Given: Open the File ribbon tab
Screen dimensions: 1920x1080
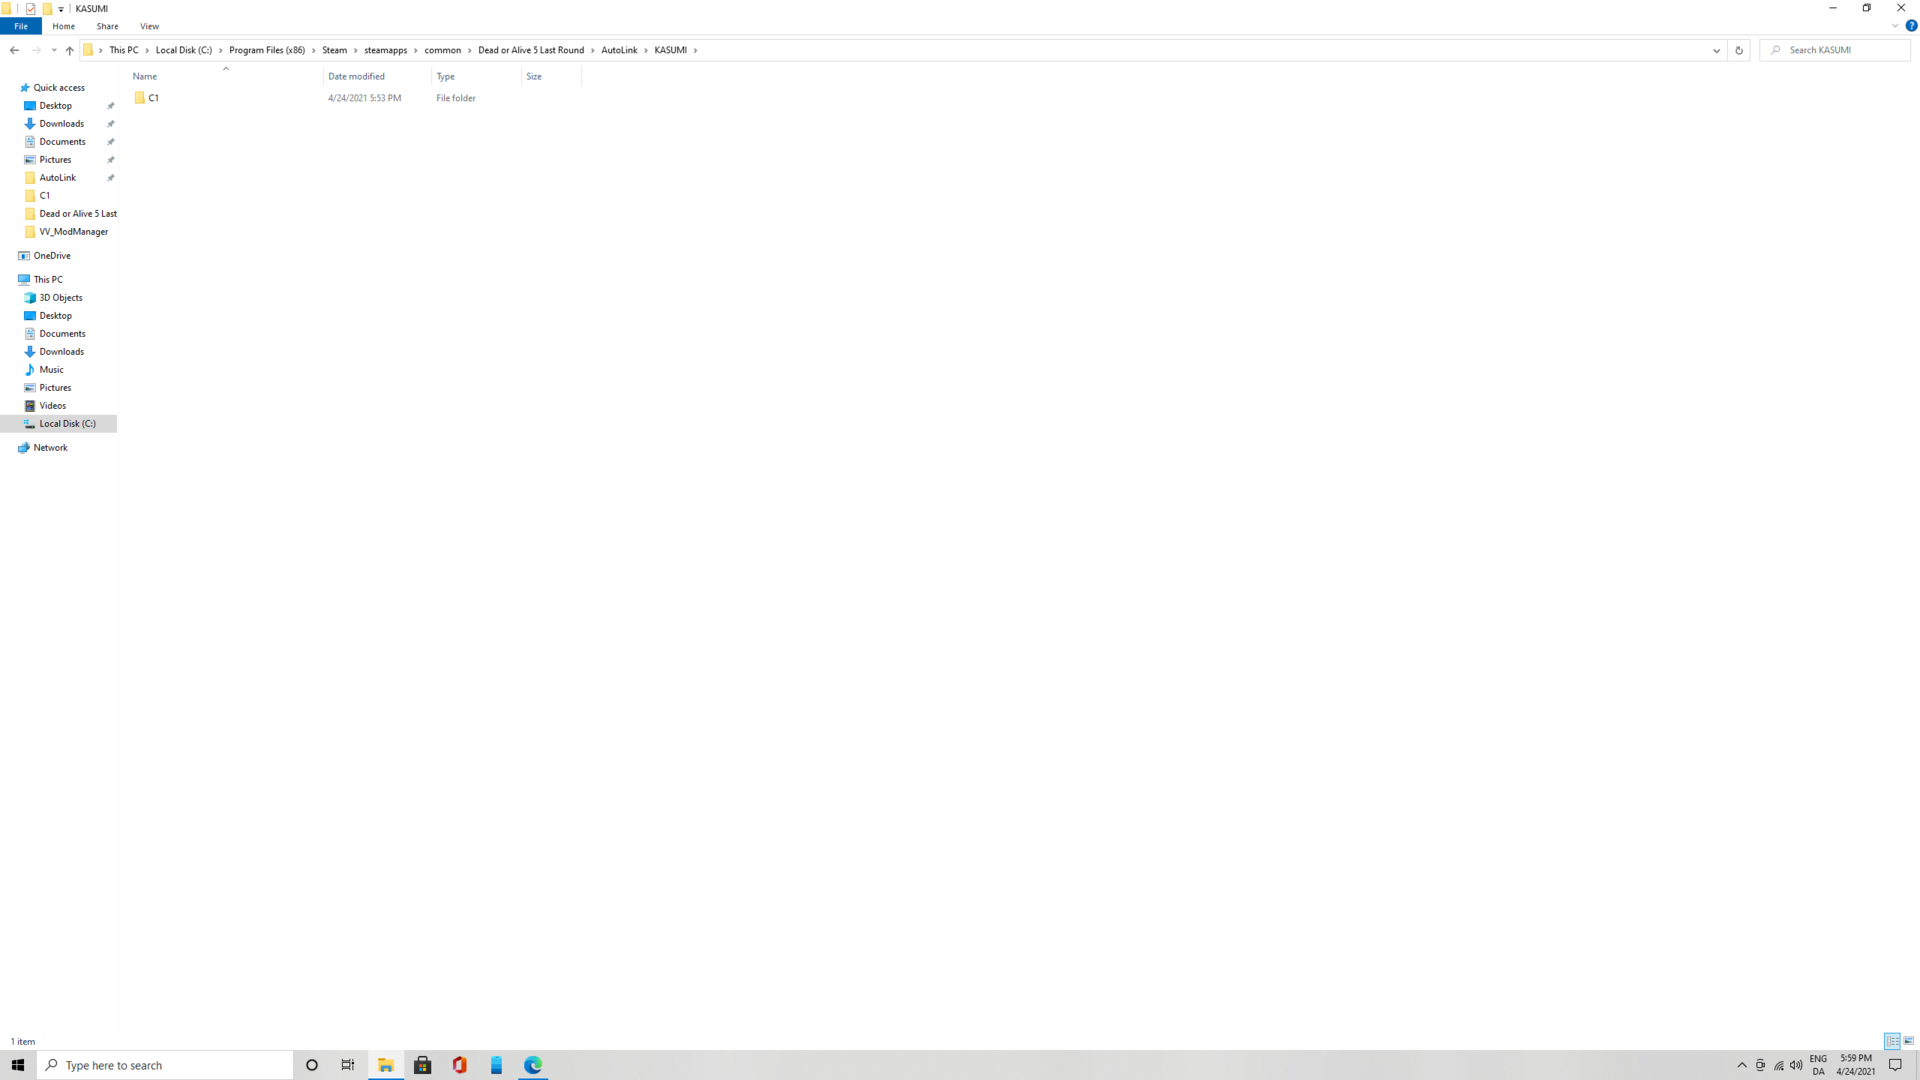Looking at the screenshot, I should [21, 26].
